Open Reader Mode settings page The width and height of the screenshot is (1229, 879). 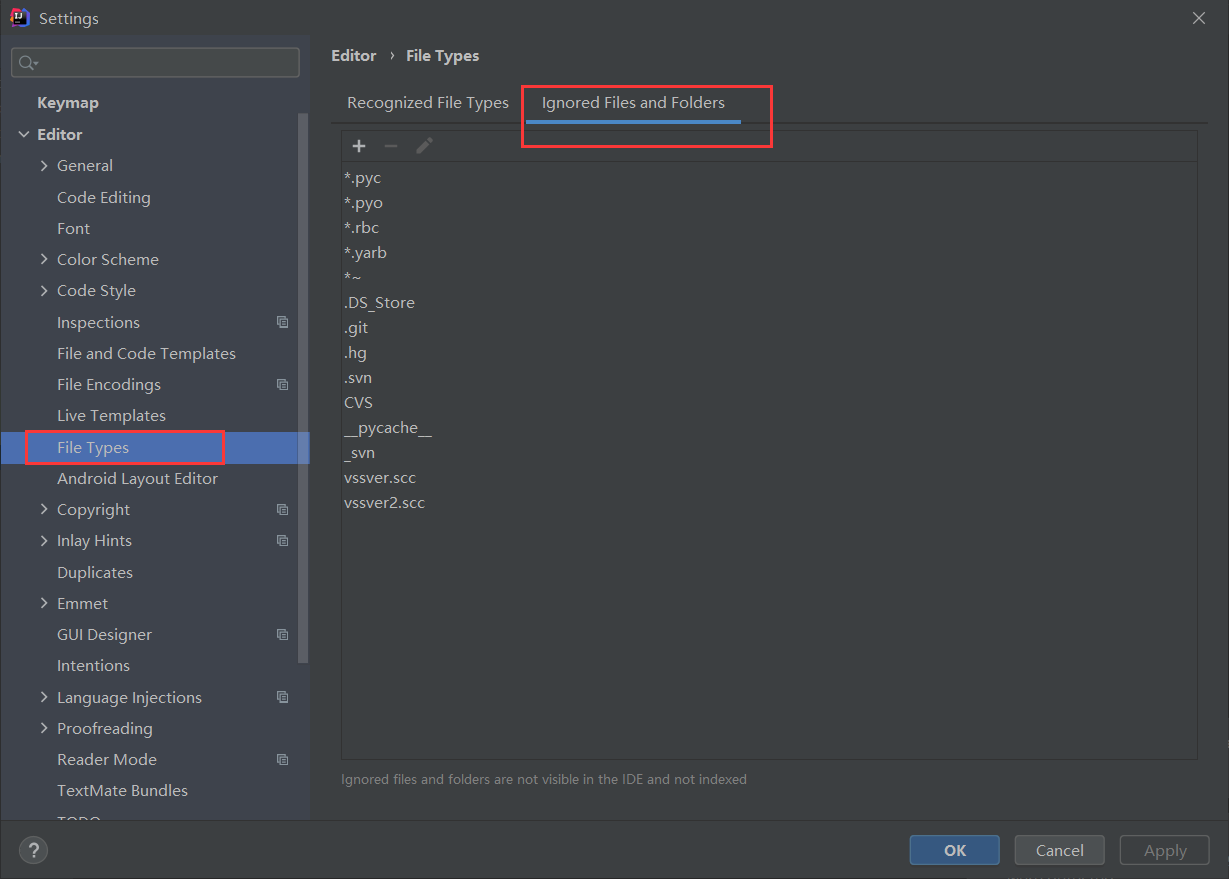[x=107, y=759]
